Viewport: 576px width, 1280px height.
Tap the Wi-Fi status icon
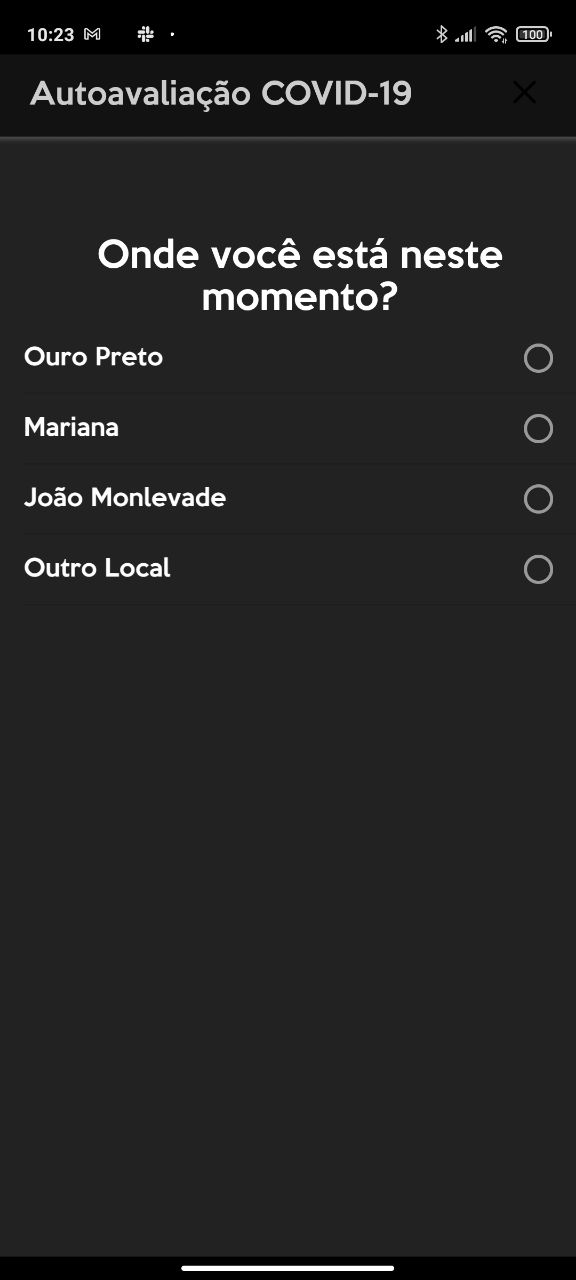point(496,34)
